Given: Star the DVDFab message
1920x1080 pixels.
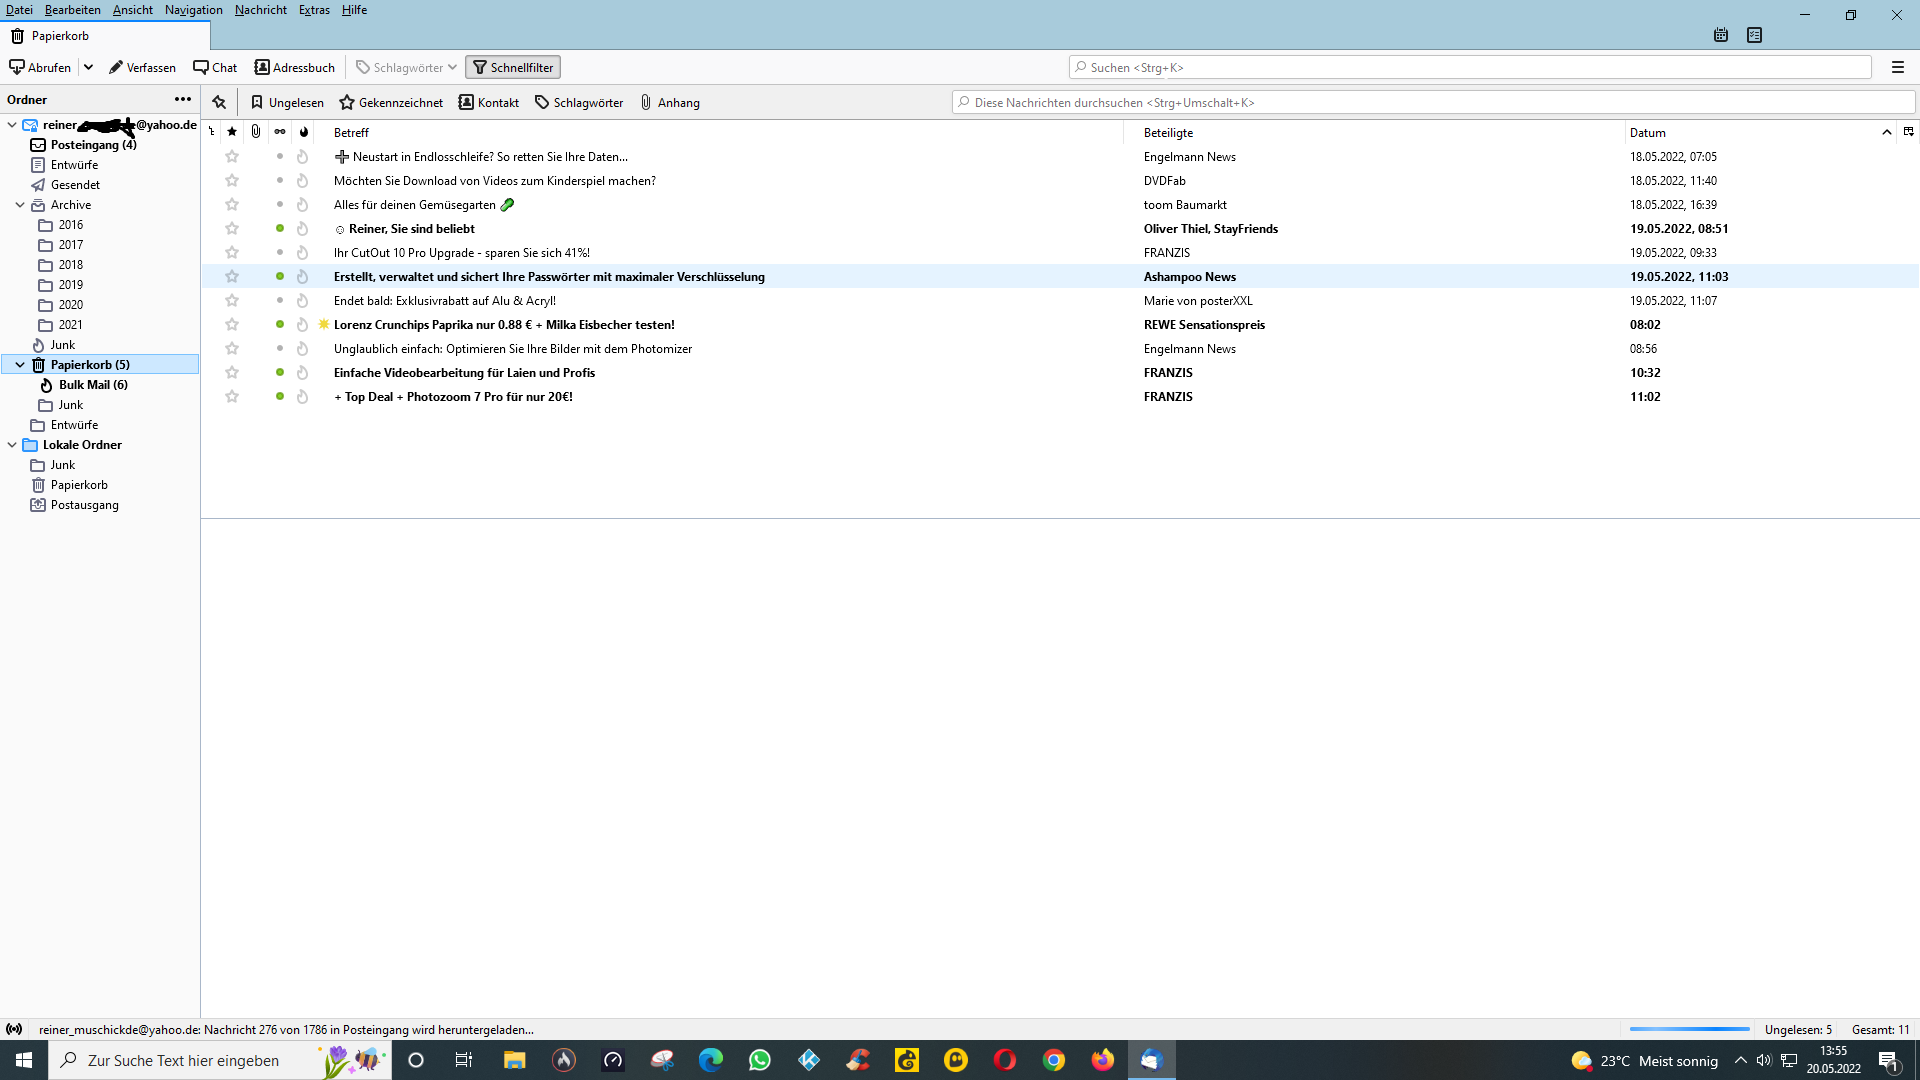Looking at the screenshot, I should point(232,181).
